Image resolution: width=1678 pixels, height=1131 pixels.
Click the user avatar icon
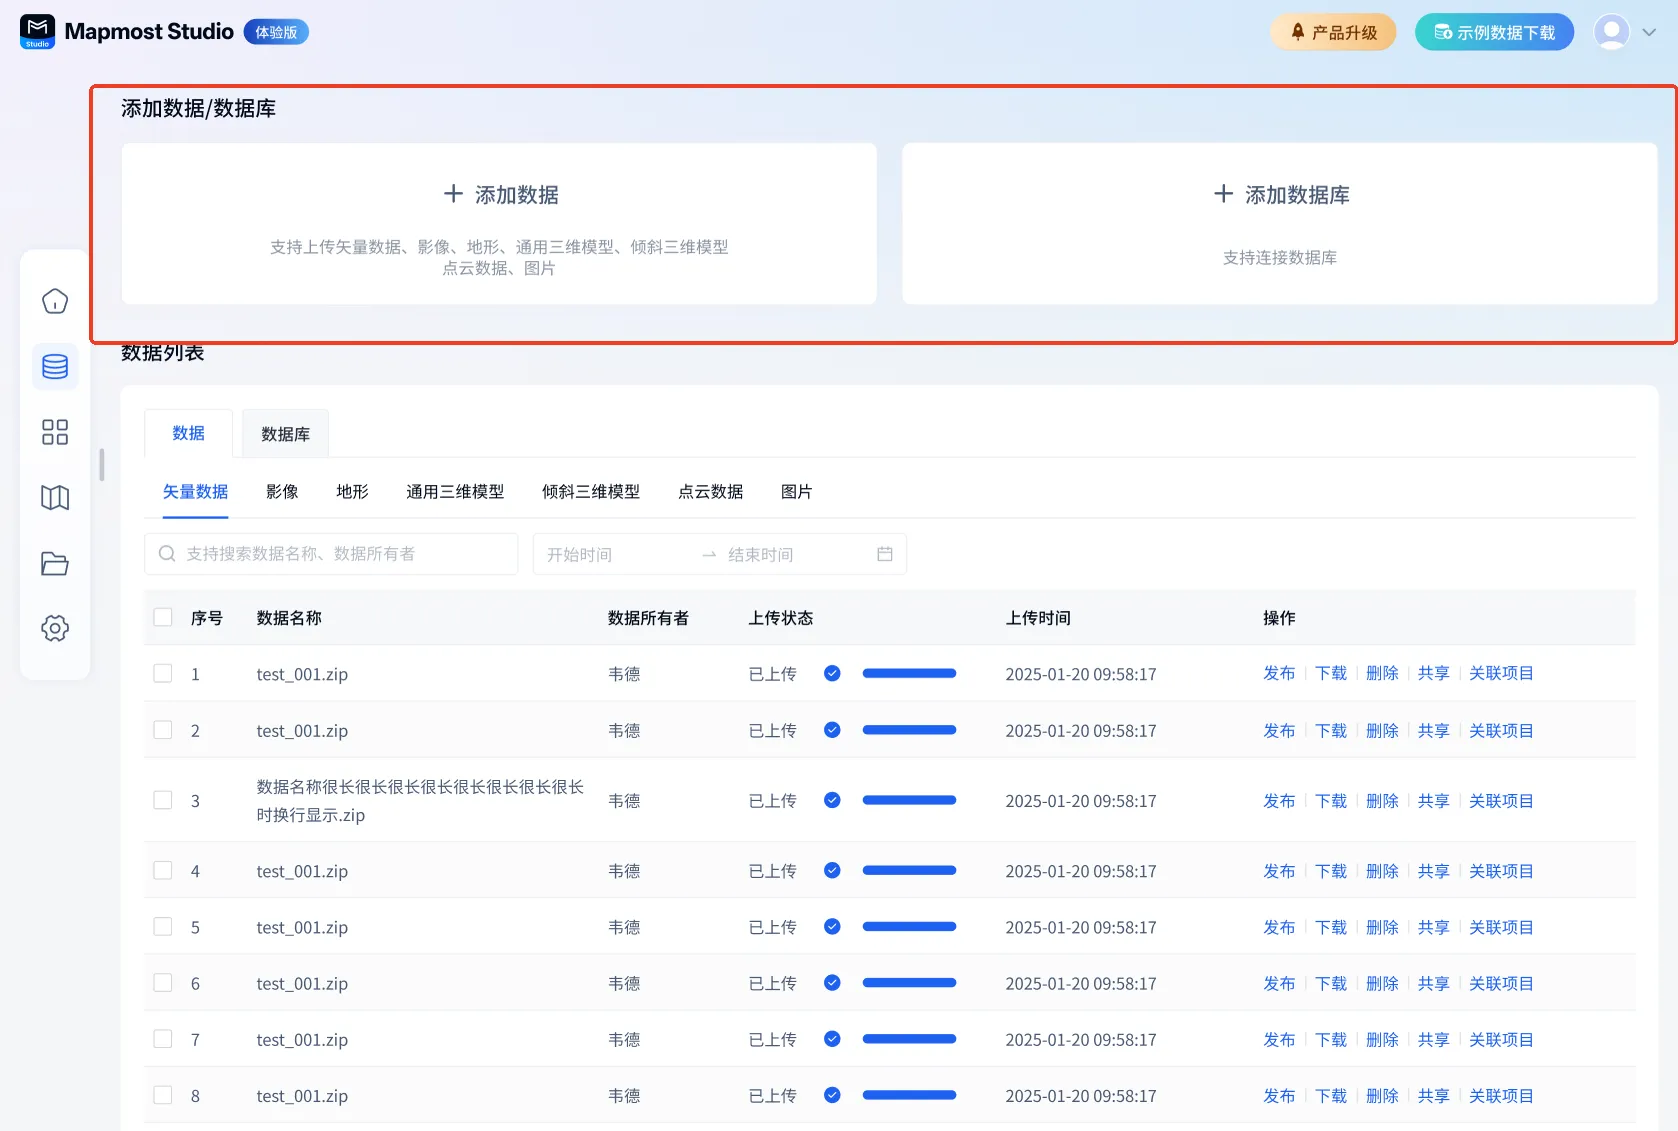1611,32
